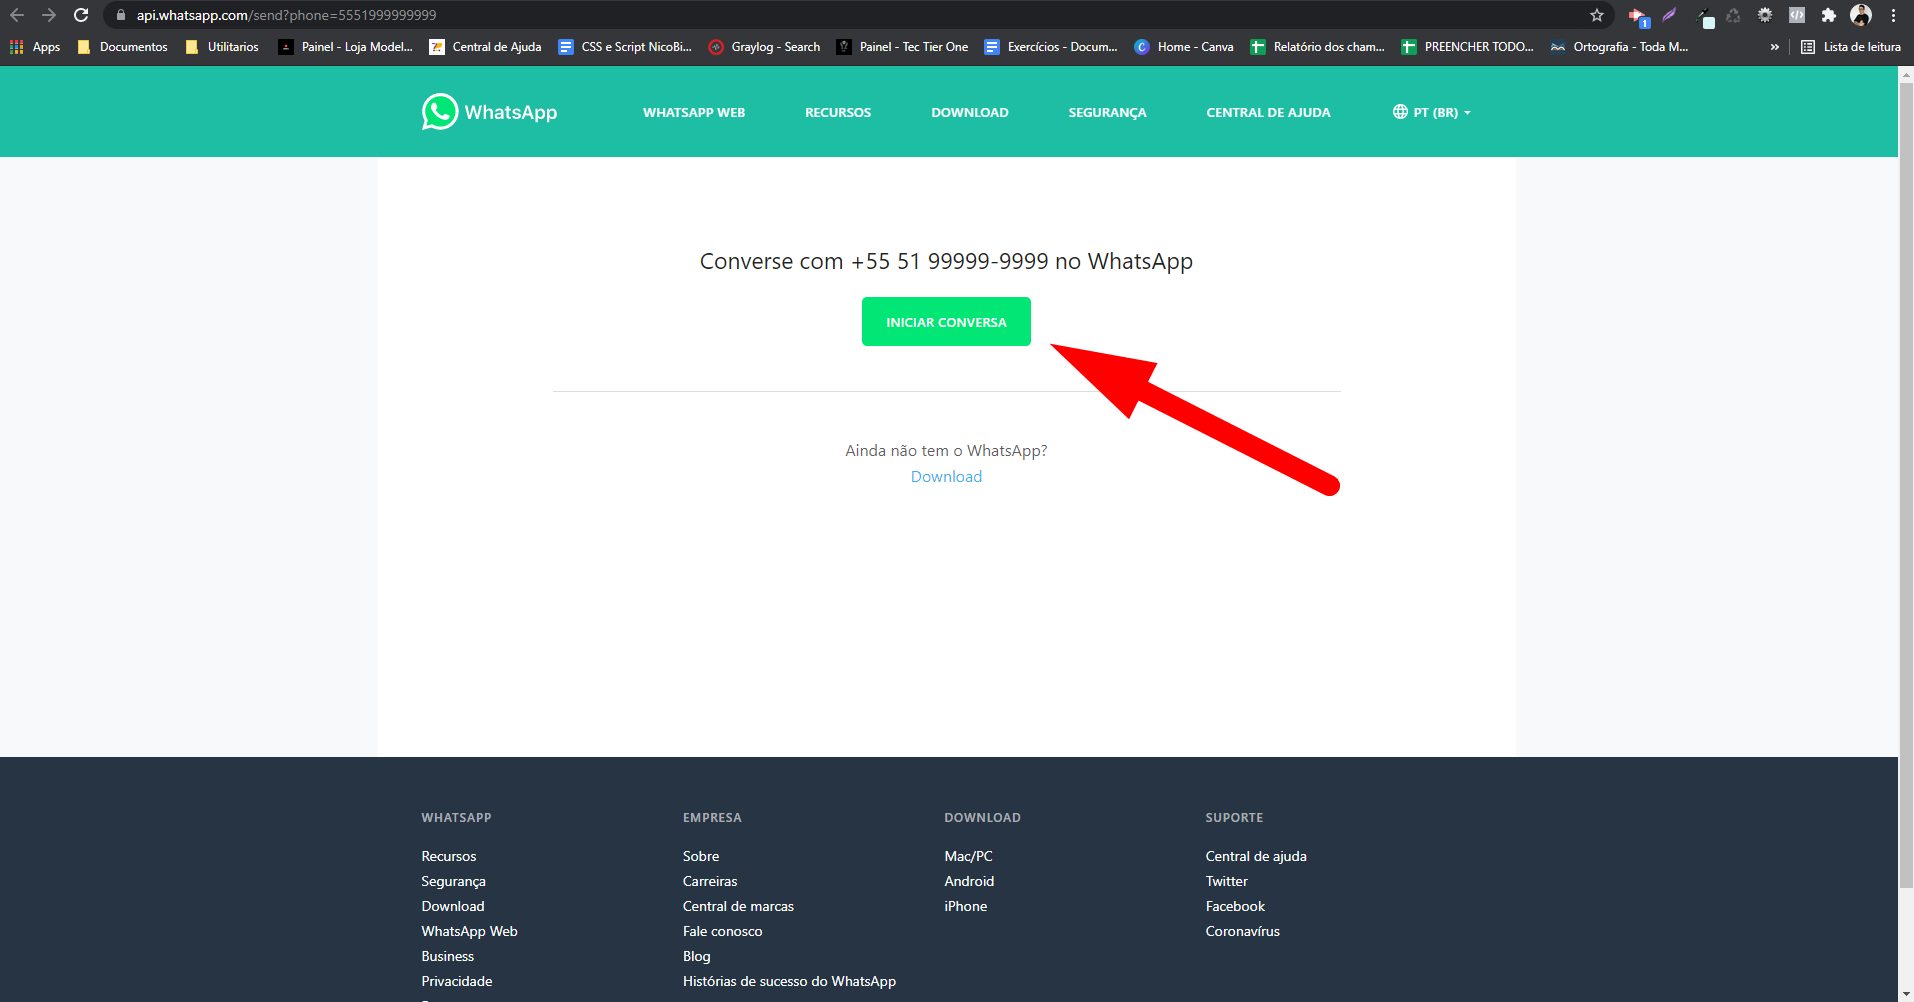Open Histórias de sucesso do WhatsApp link

click(789, 981)
